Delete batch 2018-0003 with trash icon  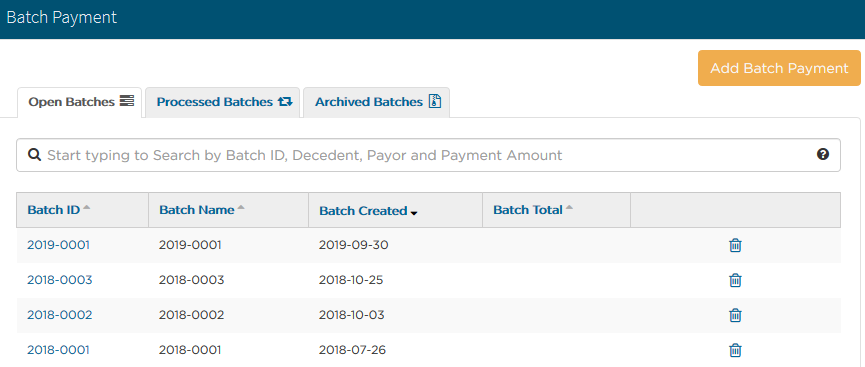735,280
